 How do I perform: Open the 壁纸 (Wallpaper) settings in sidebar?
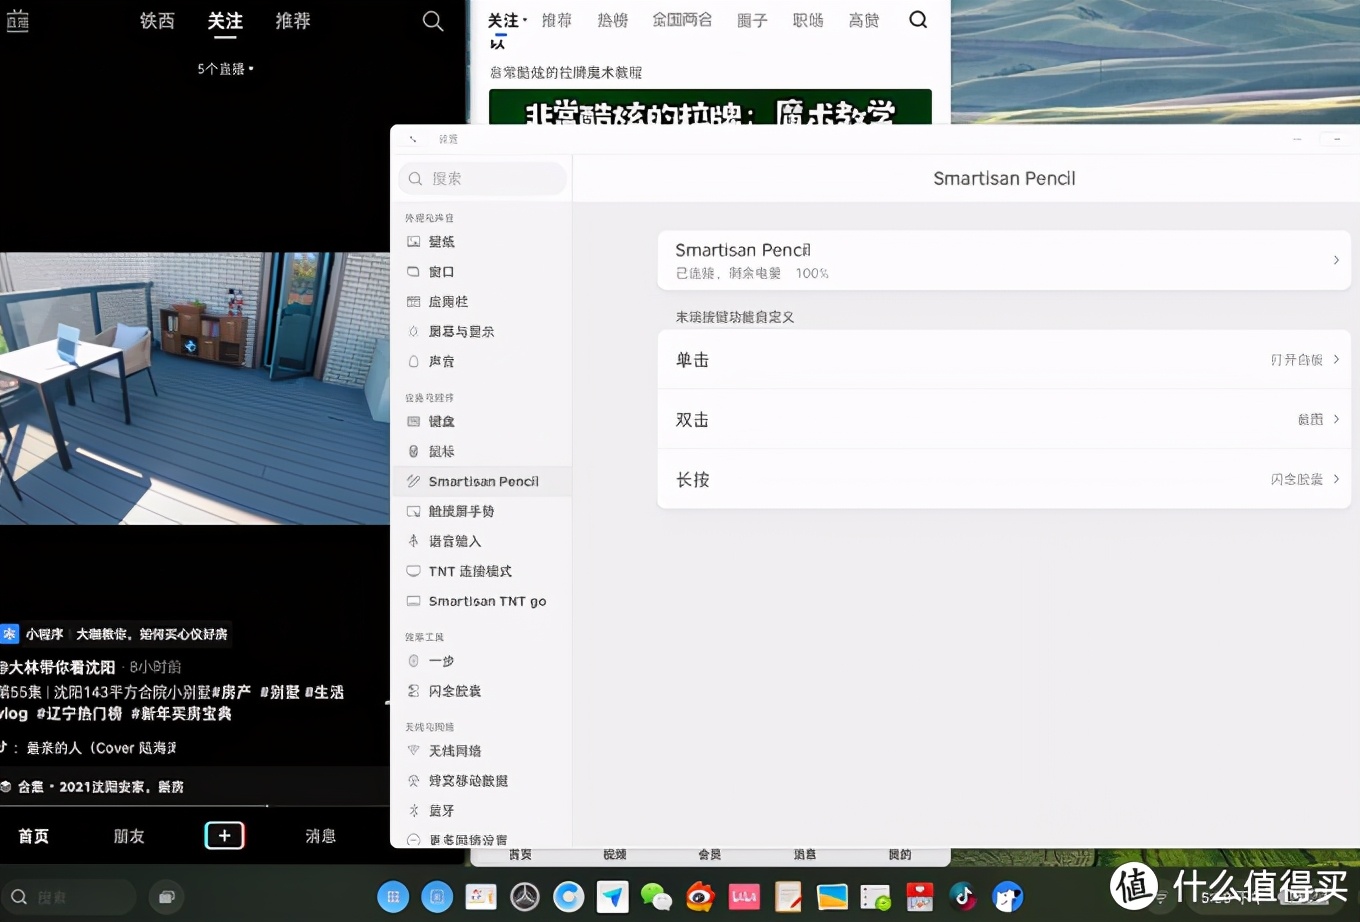tap(440, 241)
